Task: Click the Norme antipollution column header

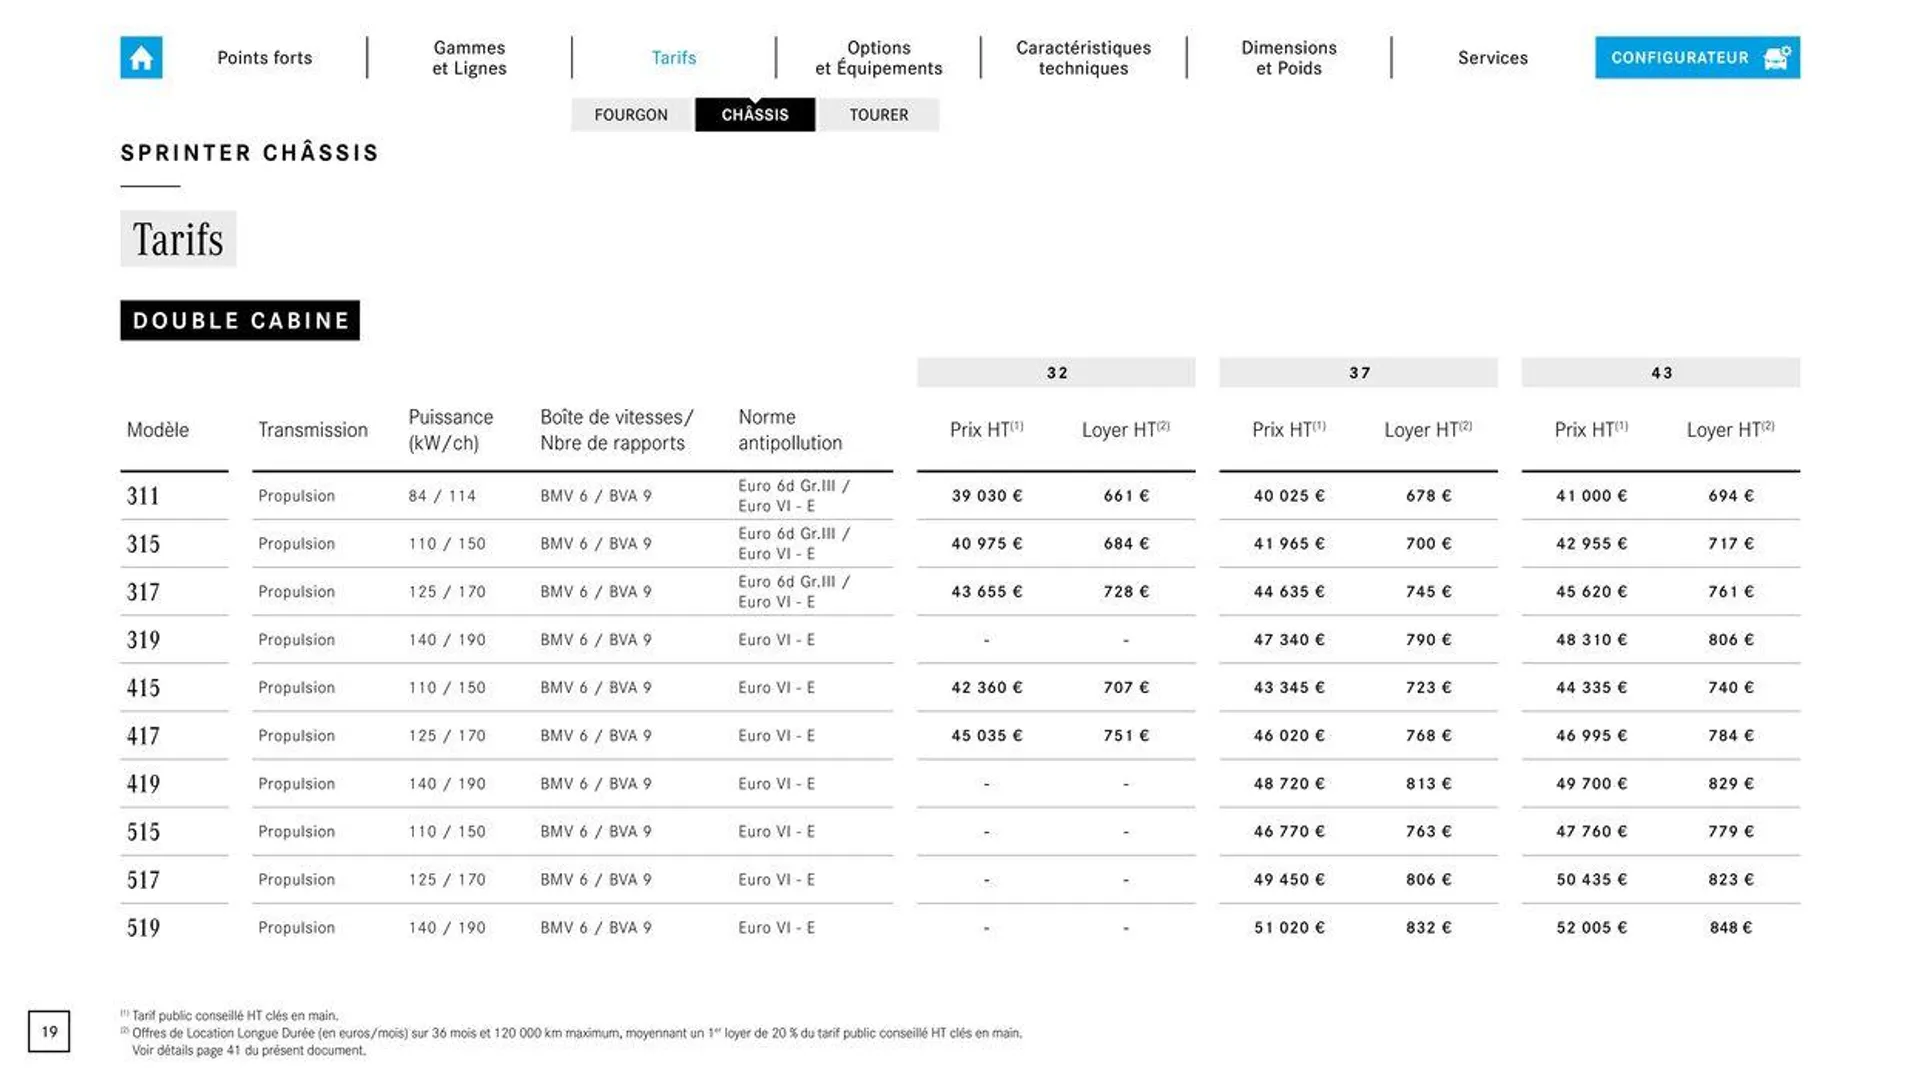Action: [790, 430]
